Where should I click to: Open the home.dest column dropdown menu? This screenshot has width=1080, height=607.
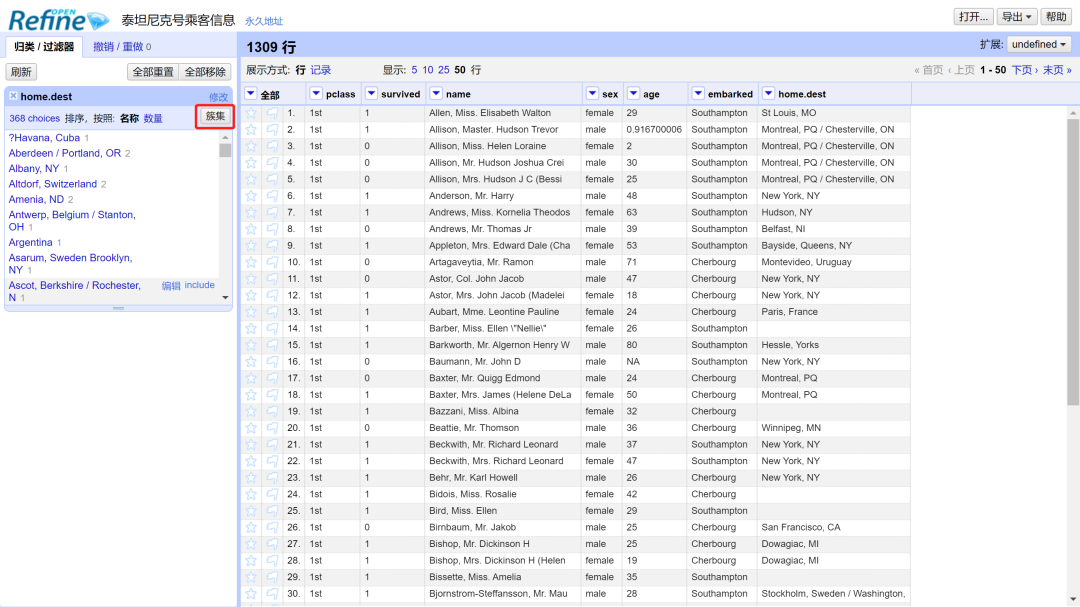tap(769, 94)
